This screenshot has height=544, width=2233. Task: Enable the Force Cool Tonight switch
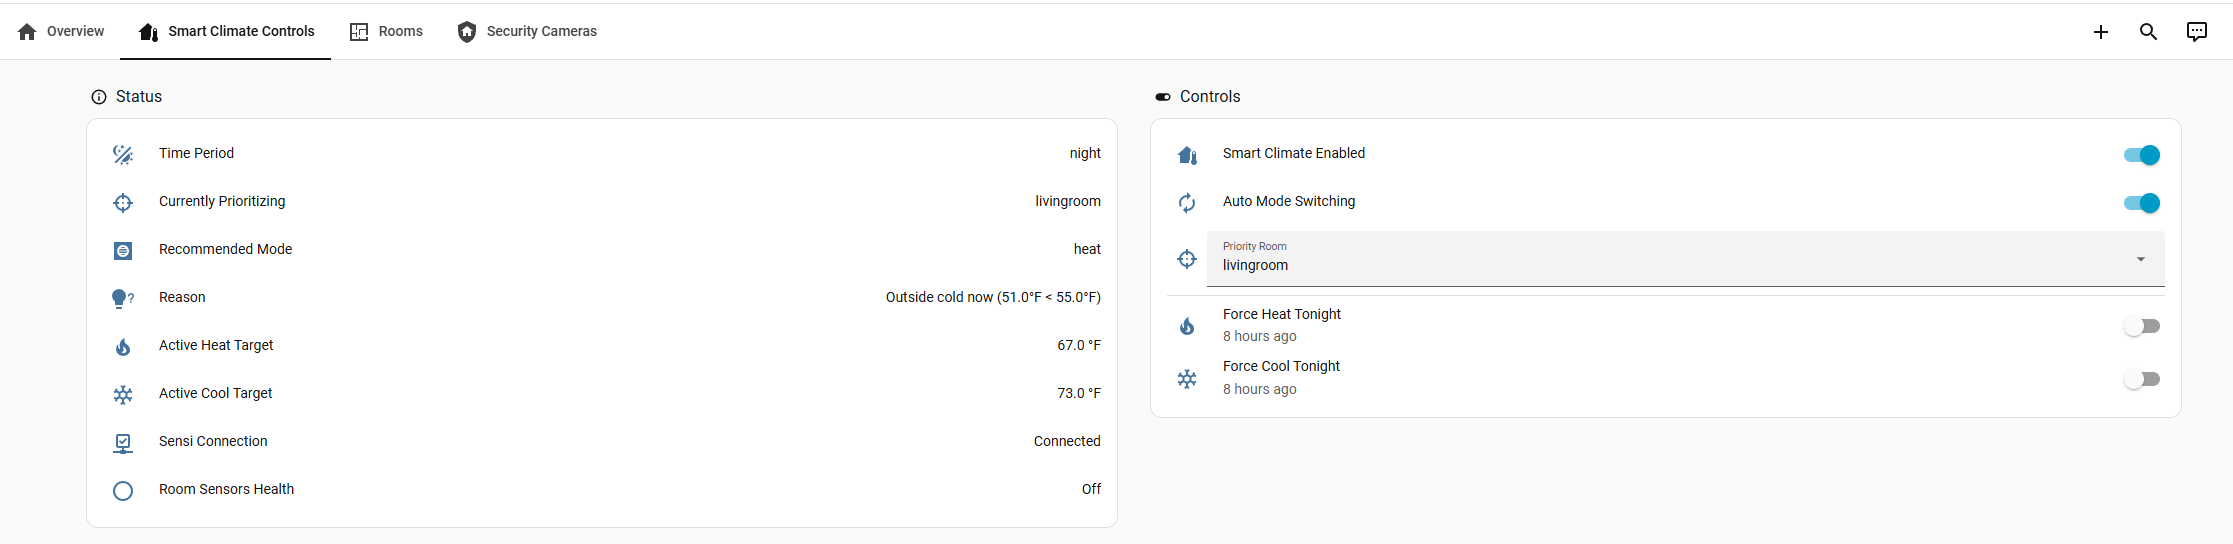(x=2141, y=380)
